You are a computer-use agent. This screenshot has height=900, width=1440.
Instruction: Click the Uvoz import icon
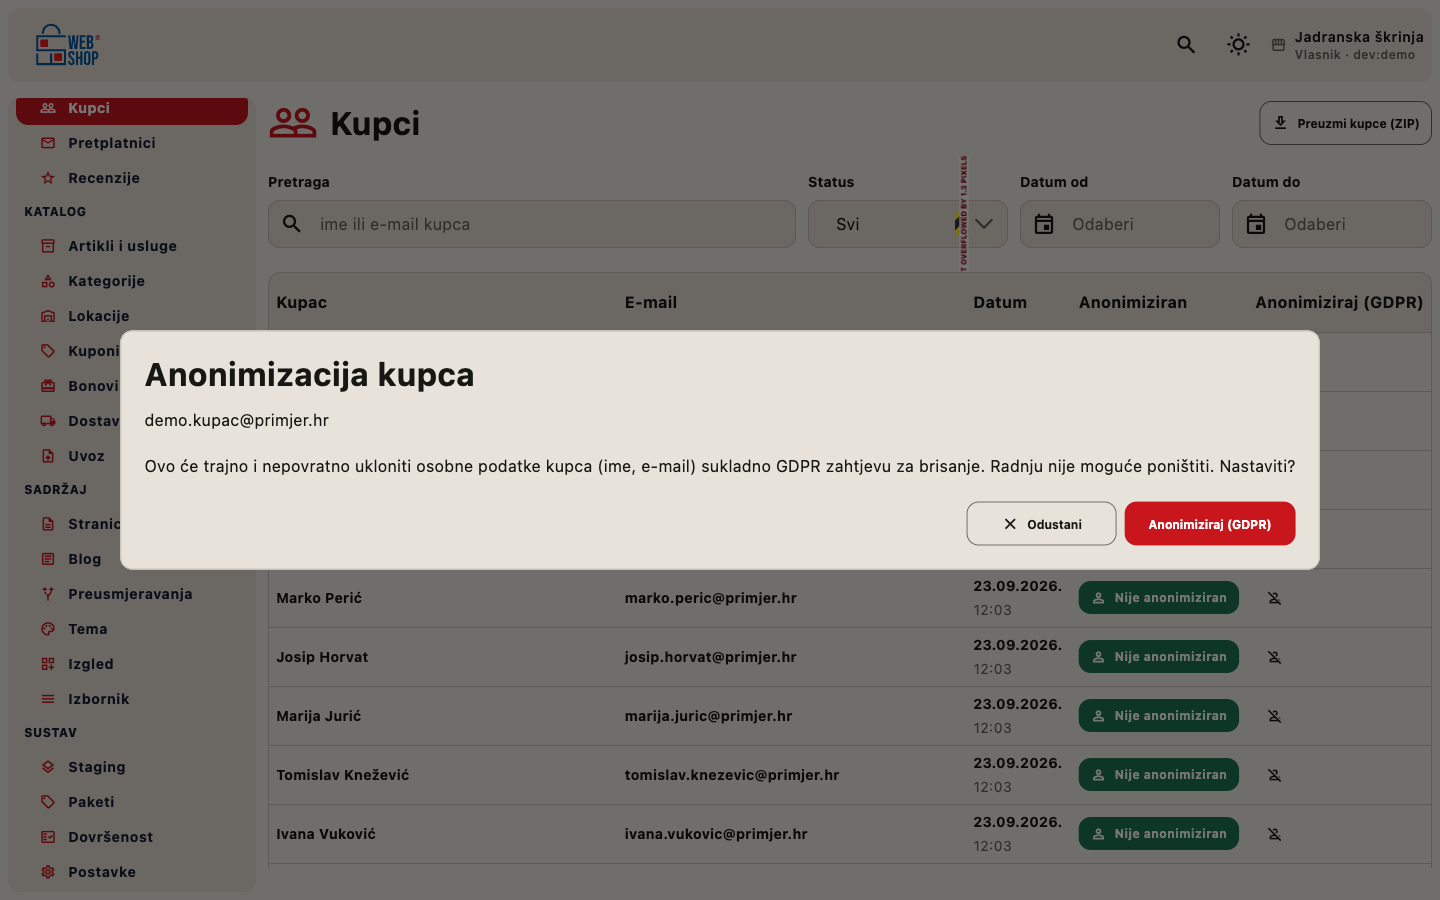(48, 456)
